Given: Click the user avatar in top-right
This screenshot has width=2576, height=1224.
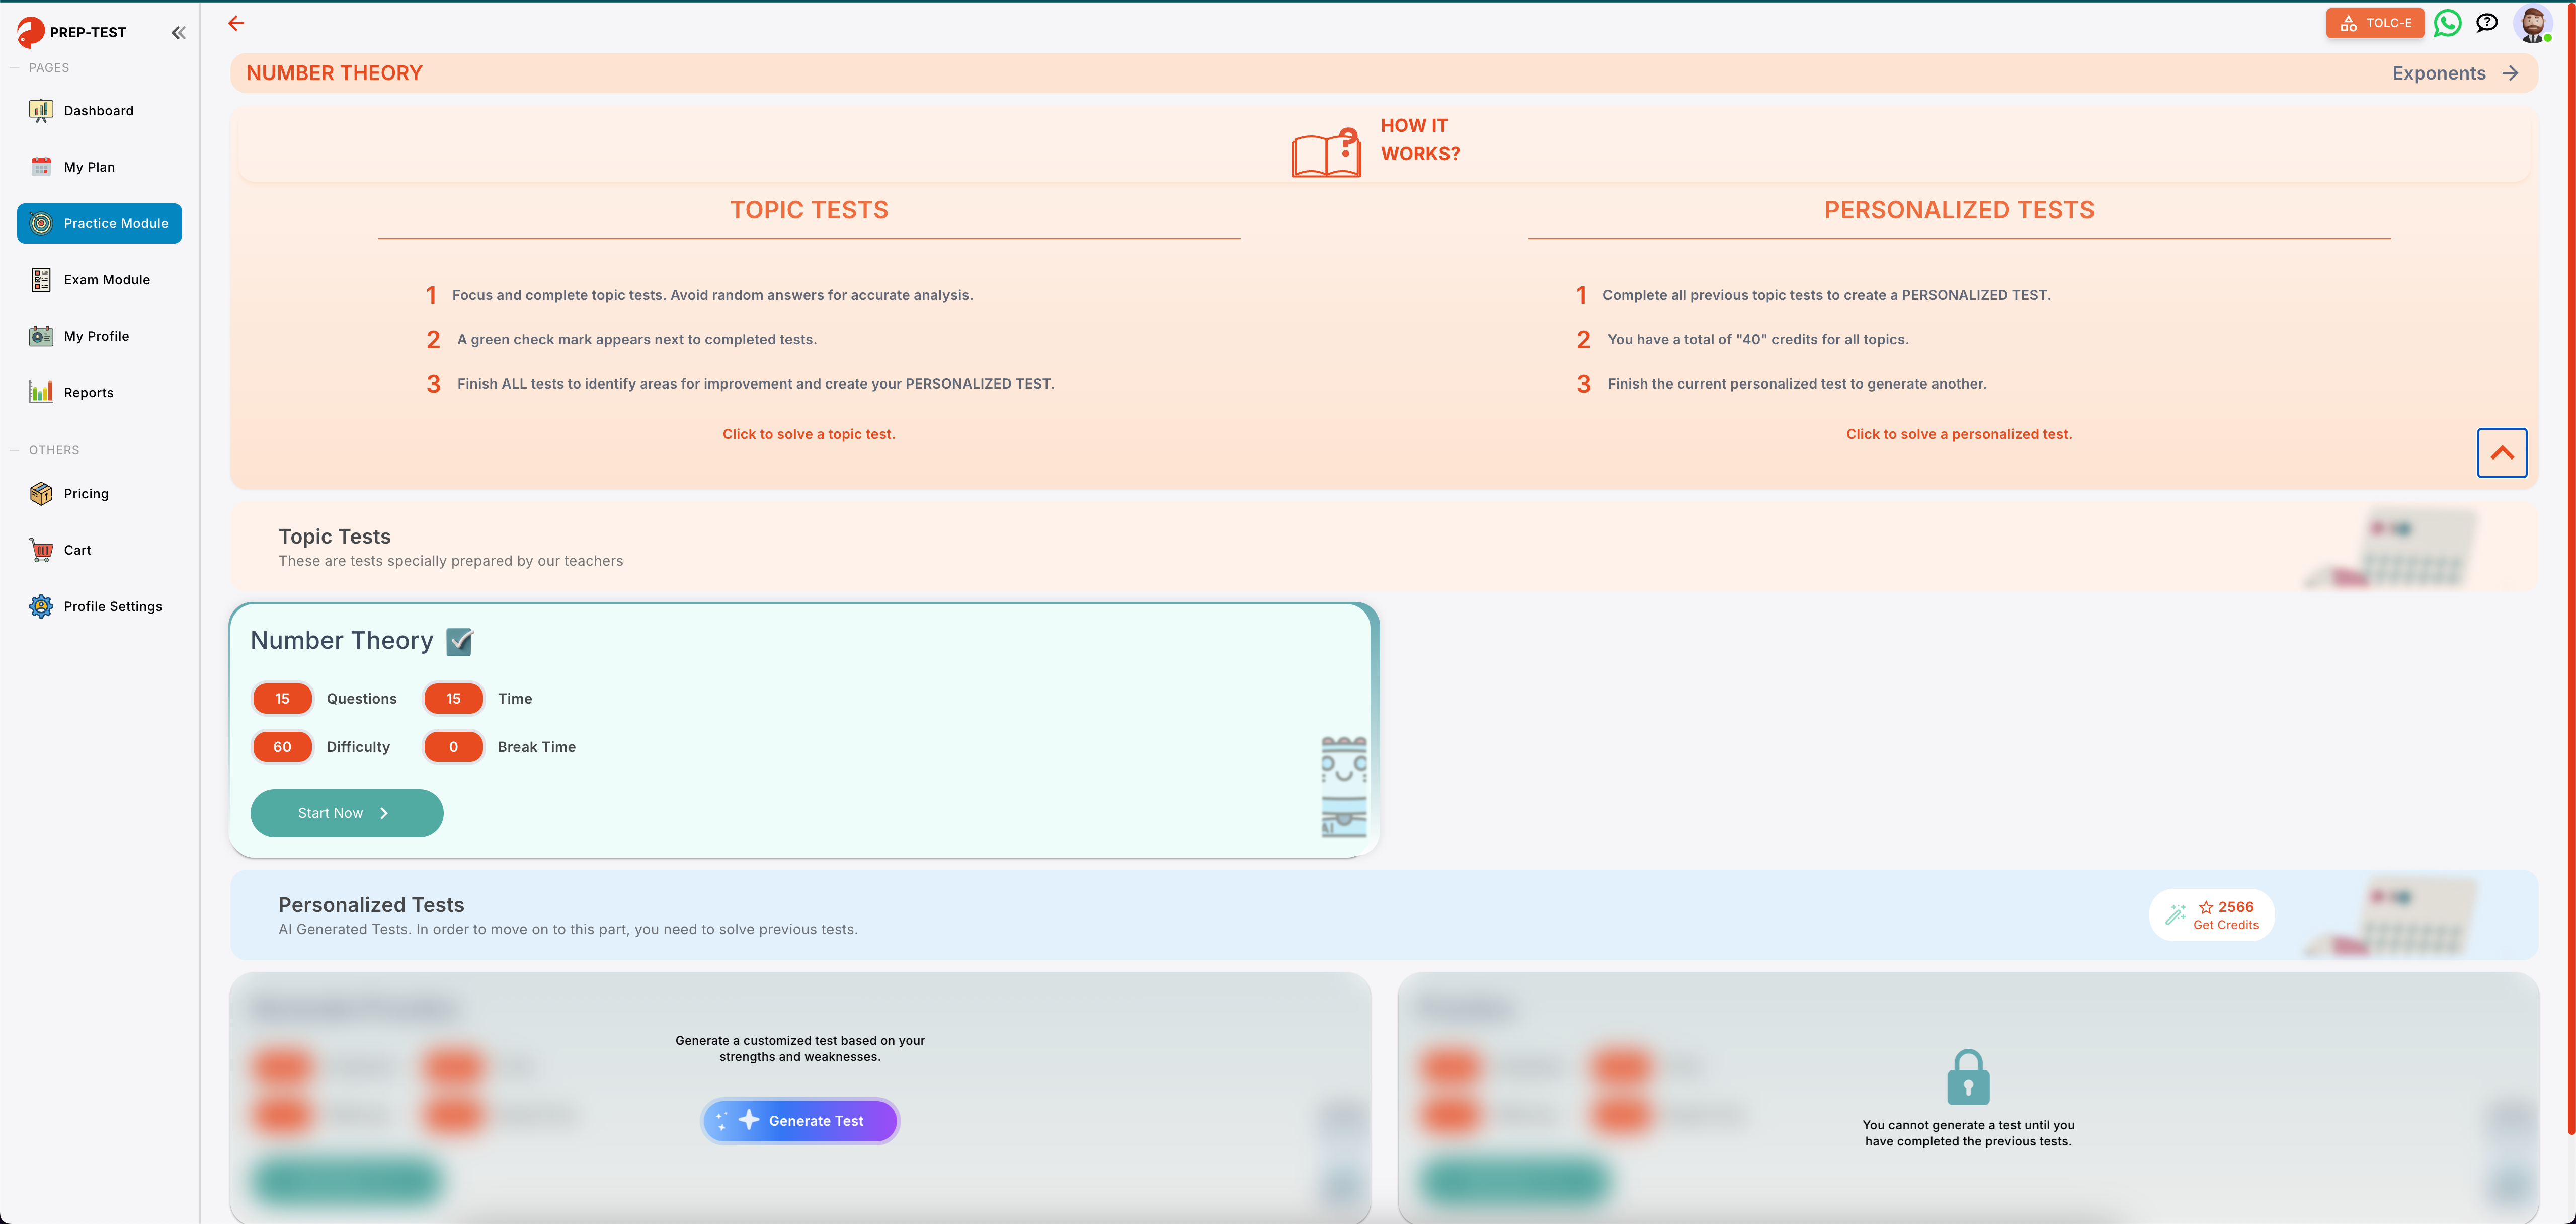Looking at the screenshot, I should 2532,23.
